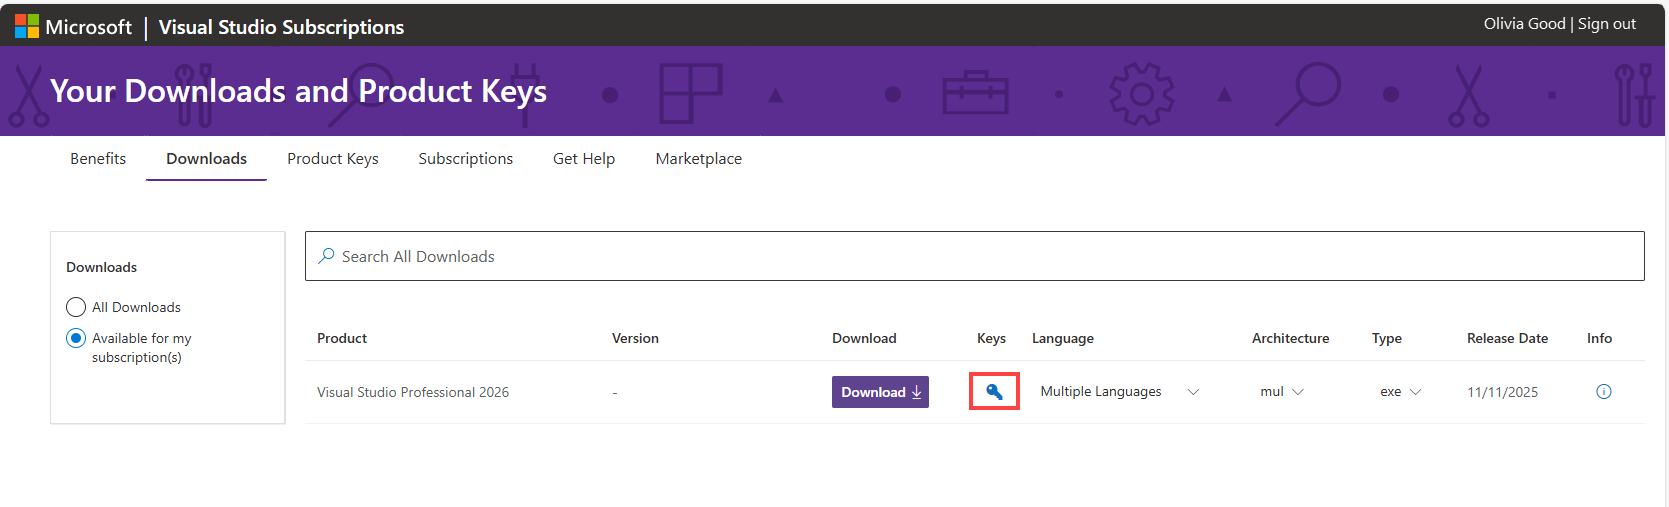Open the Downloads tab
Image resolution: width=1669 pixels, height=507 pixels.
click(206, 159)
